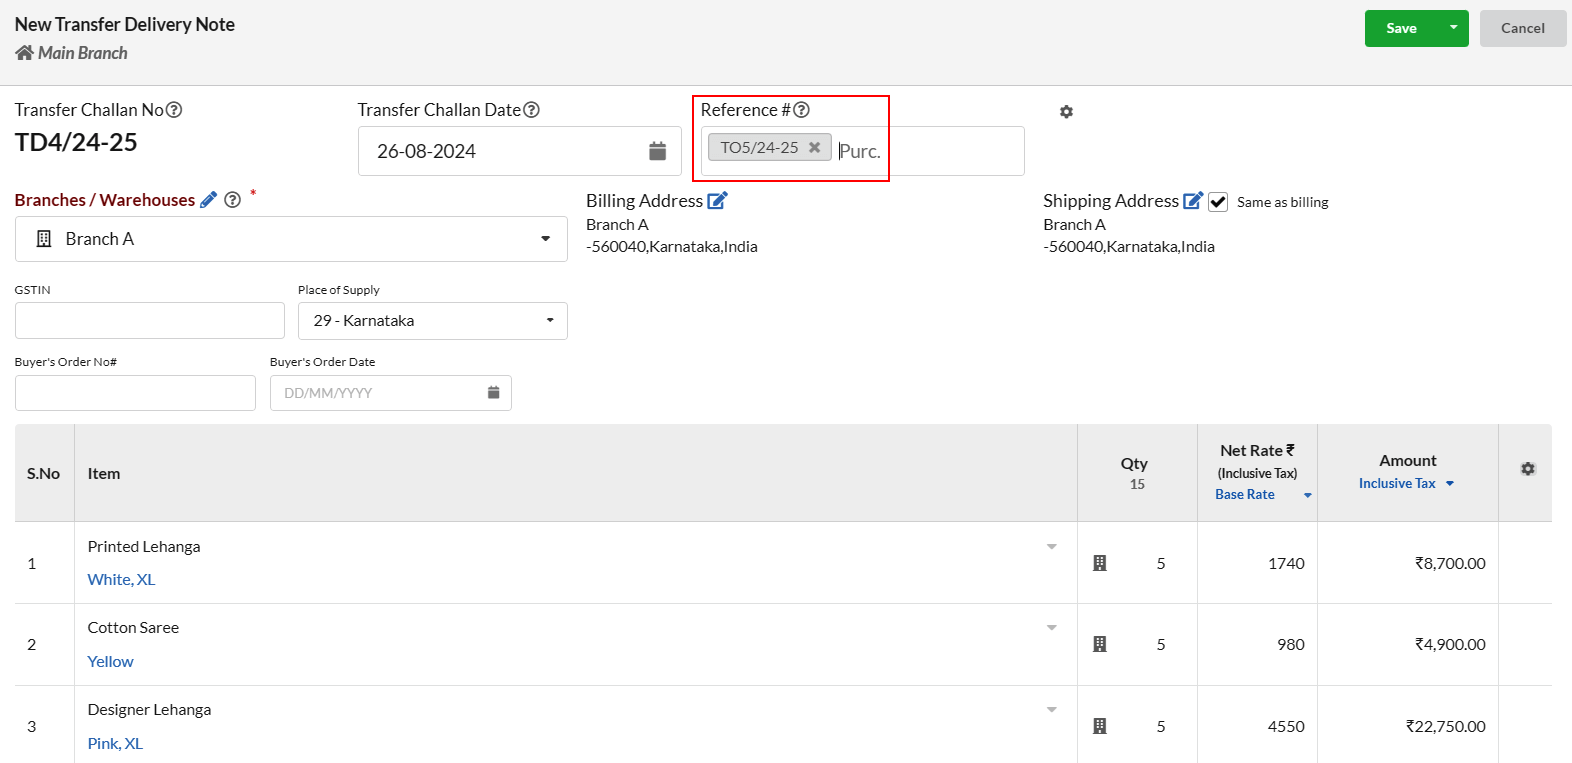
Task: Remove the TO5/24-25 reference tag
Action: [x=814, y=147]
